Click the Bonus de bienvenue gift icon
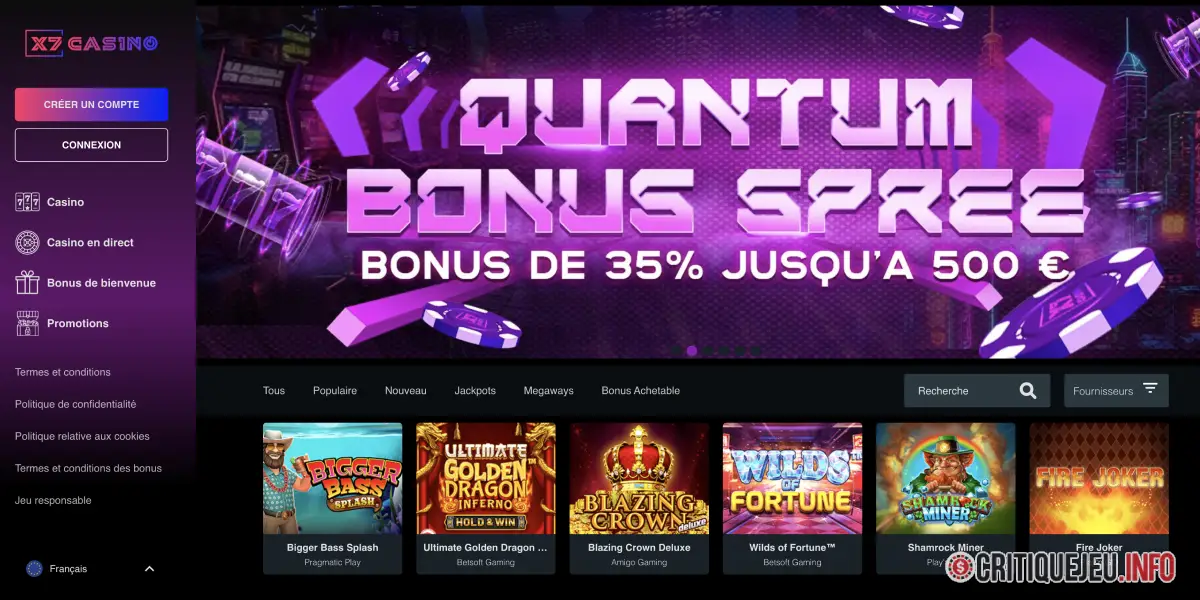 [27, 283]
